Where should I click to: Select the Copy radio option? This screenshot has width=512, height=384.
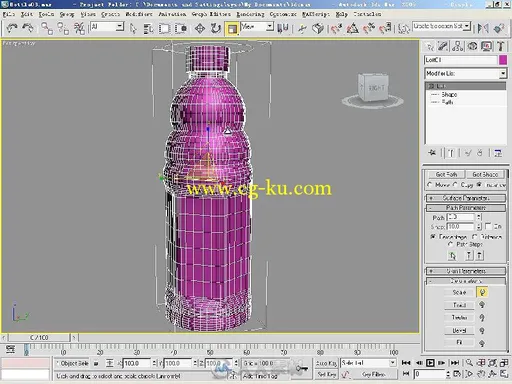[x=455, y=185]
